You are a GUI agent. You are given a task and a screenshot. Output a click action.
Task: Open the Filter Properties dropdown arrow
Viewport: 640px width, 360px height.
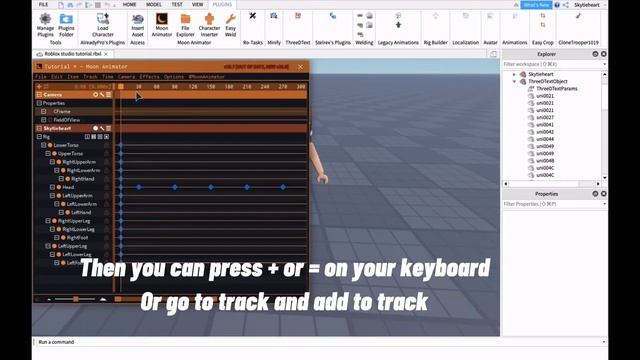point(604,204)
